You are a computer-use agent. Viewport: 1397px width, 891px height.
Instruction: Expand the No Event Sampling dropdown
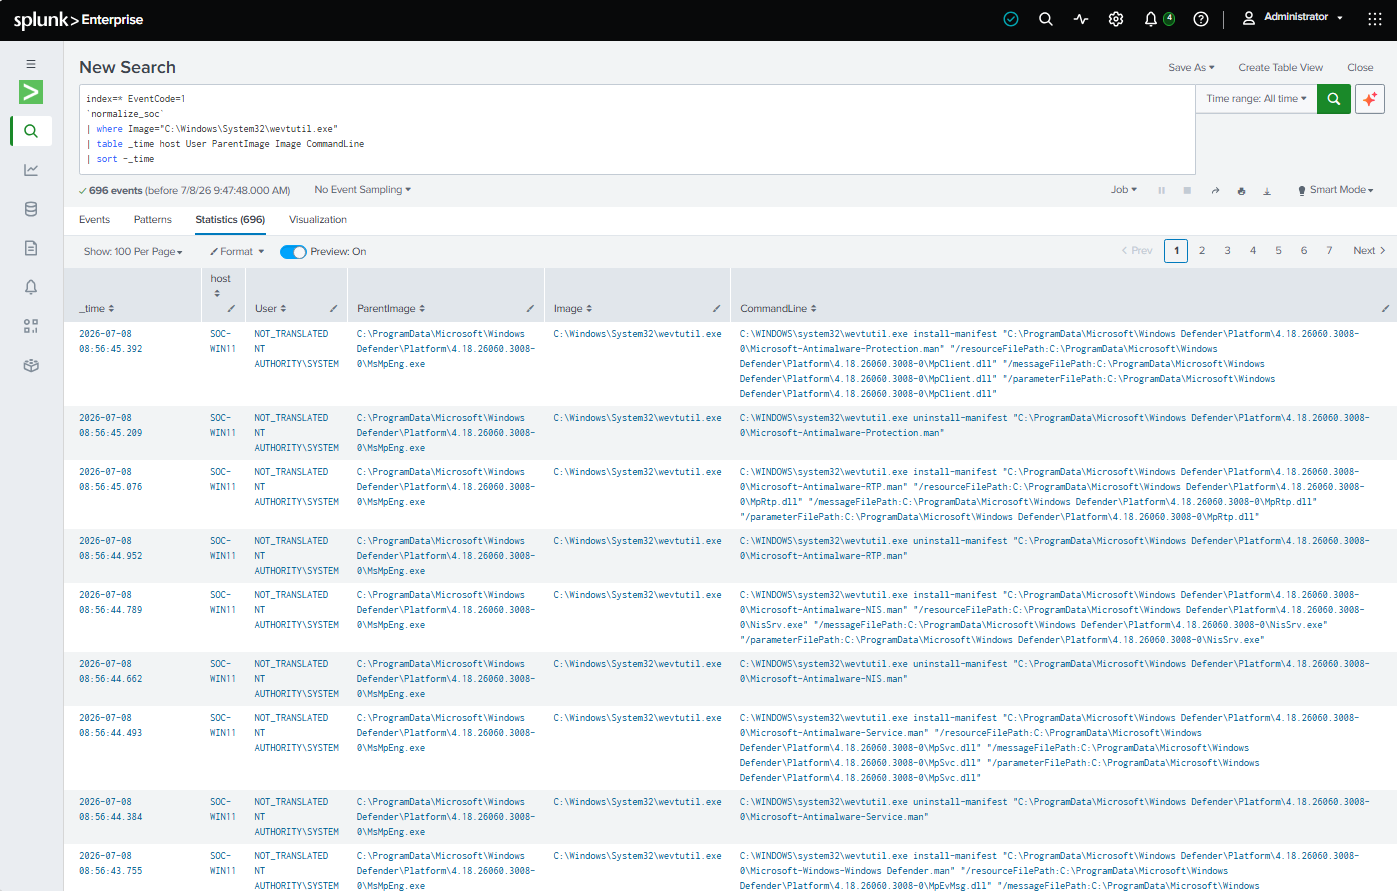point(362,190)
